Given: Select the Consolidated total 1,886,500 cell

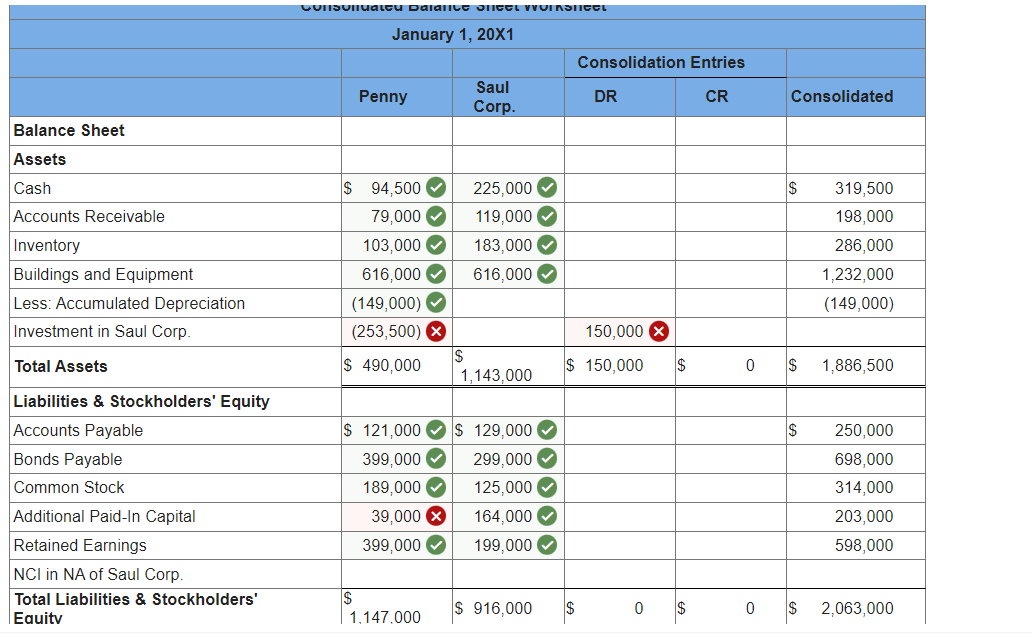Looking at the screenshot, I should click(855, 365).
